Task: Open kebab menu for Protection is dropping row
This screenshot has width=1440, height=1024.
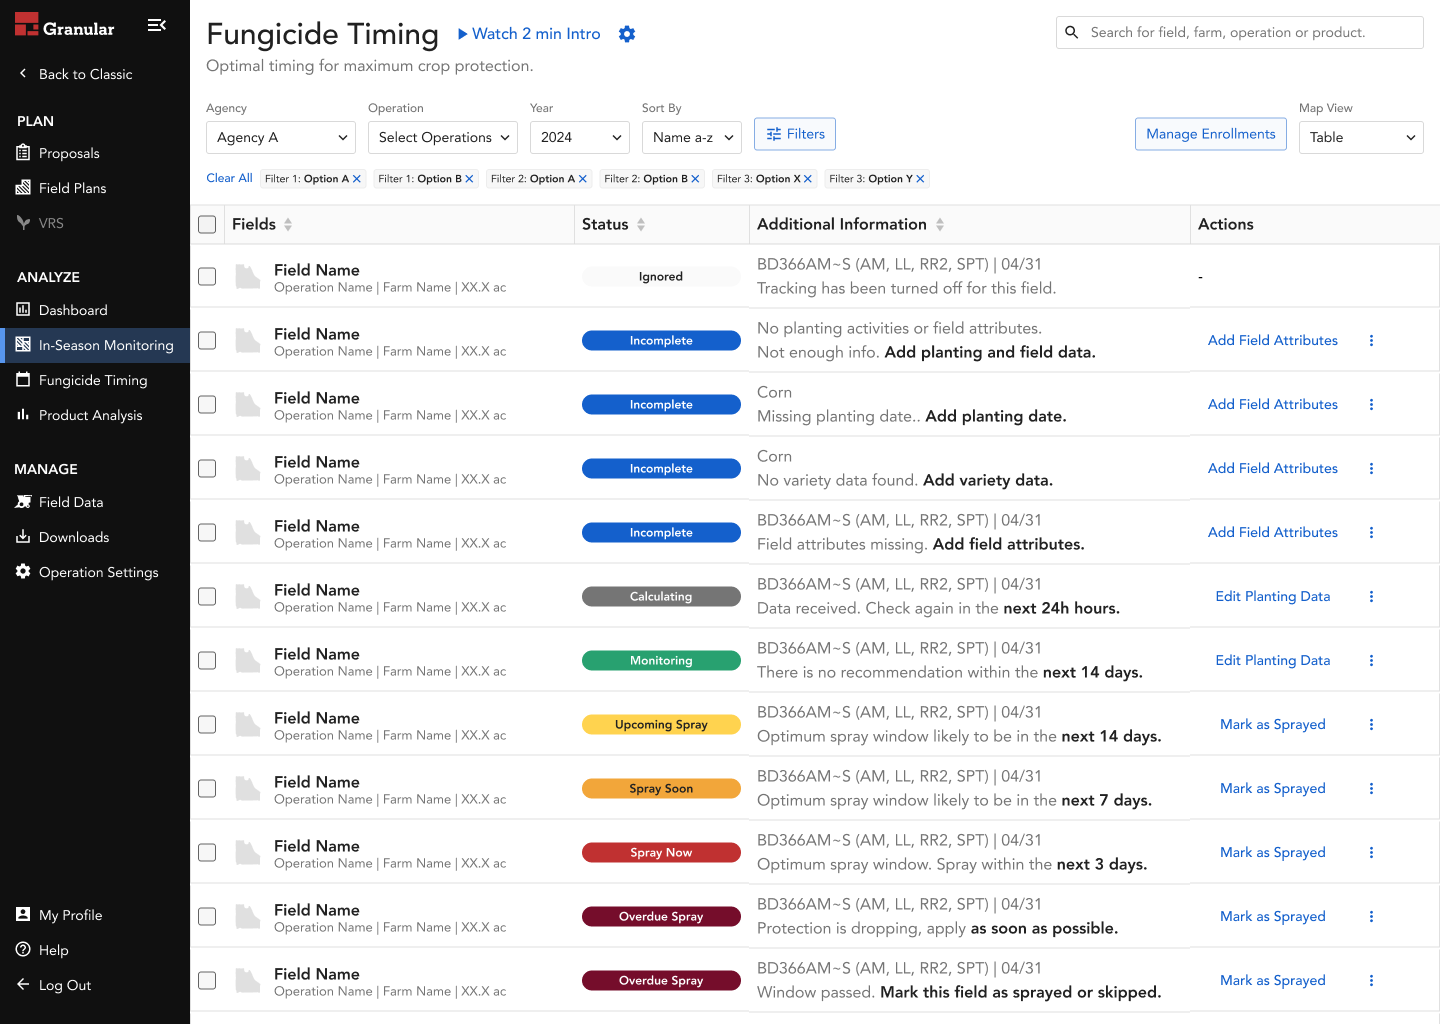Action: 1371,917
